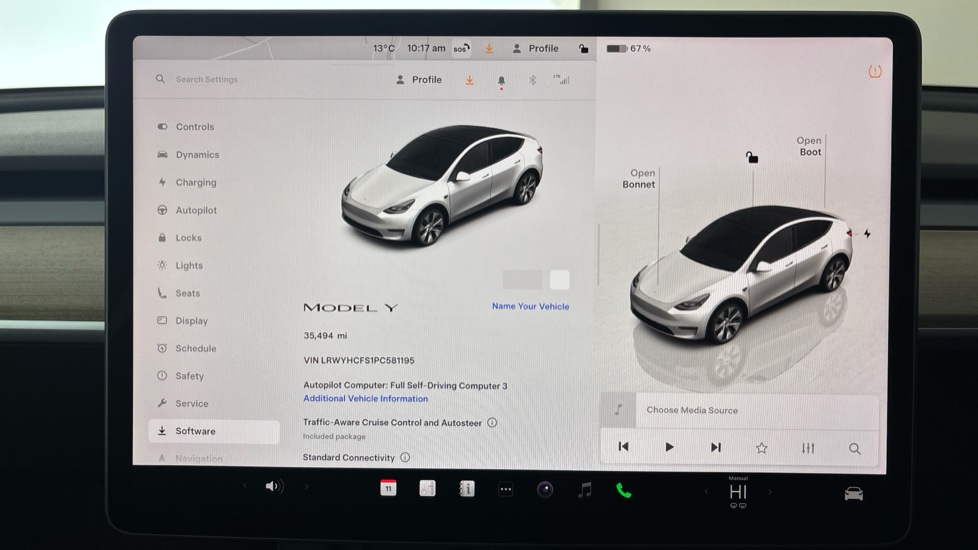978x550 pixels.
Task: Open the Music app in the dock
Action: (584, 490)
